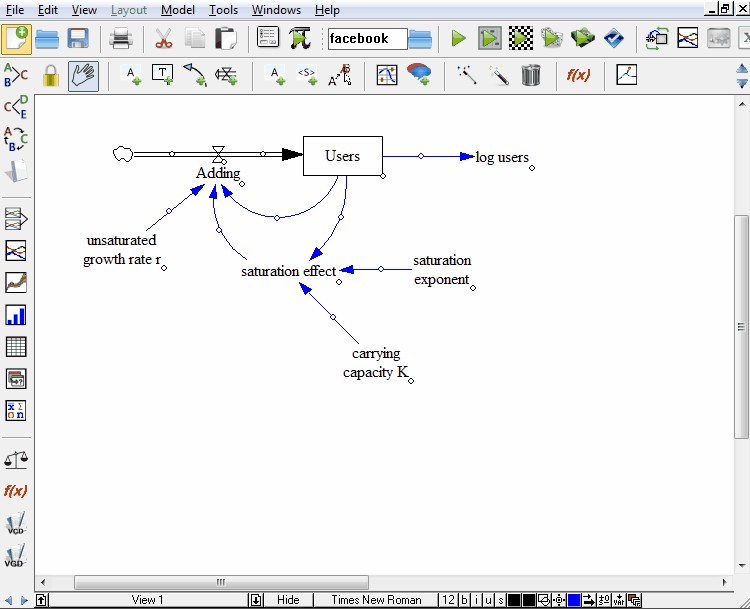The width and height of the screenshot is (750, 609).
Task: Enable the Lock sketch tool
Action: pos(51,76)
